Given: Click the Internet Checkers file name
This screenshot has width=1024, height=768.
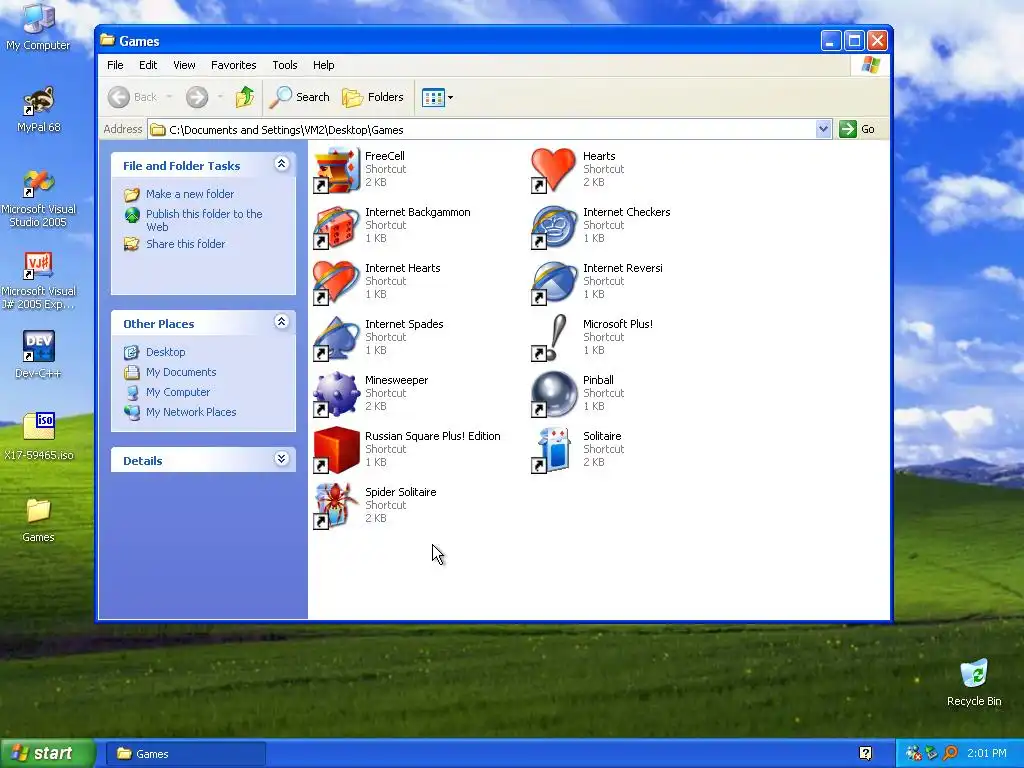Looking at the screenshot, I should pos(626,212).
